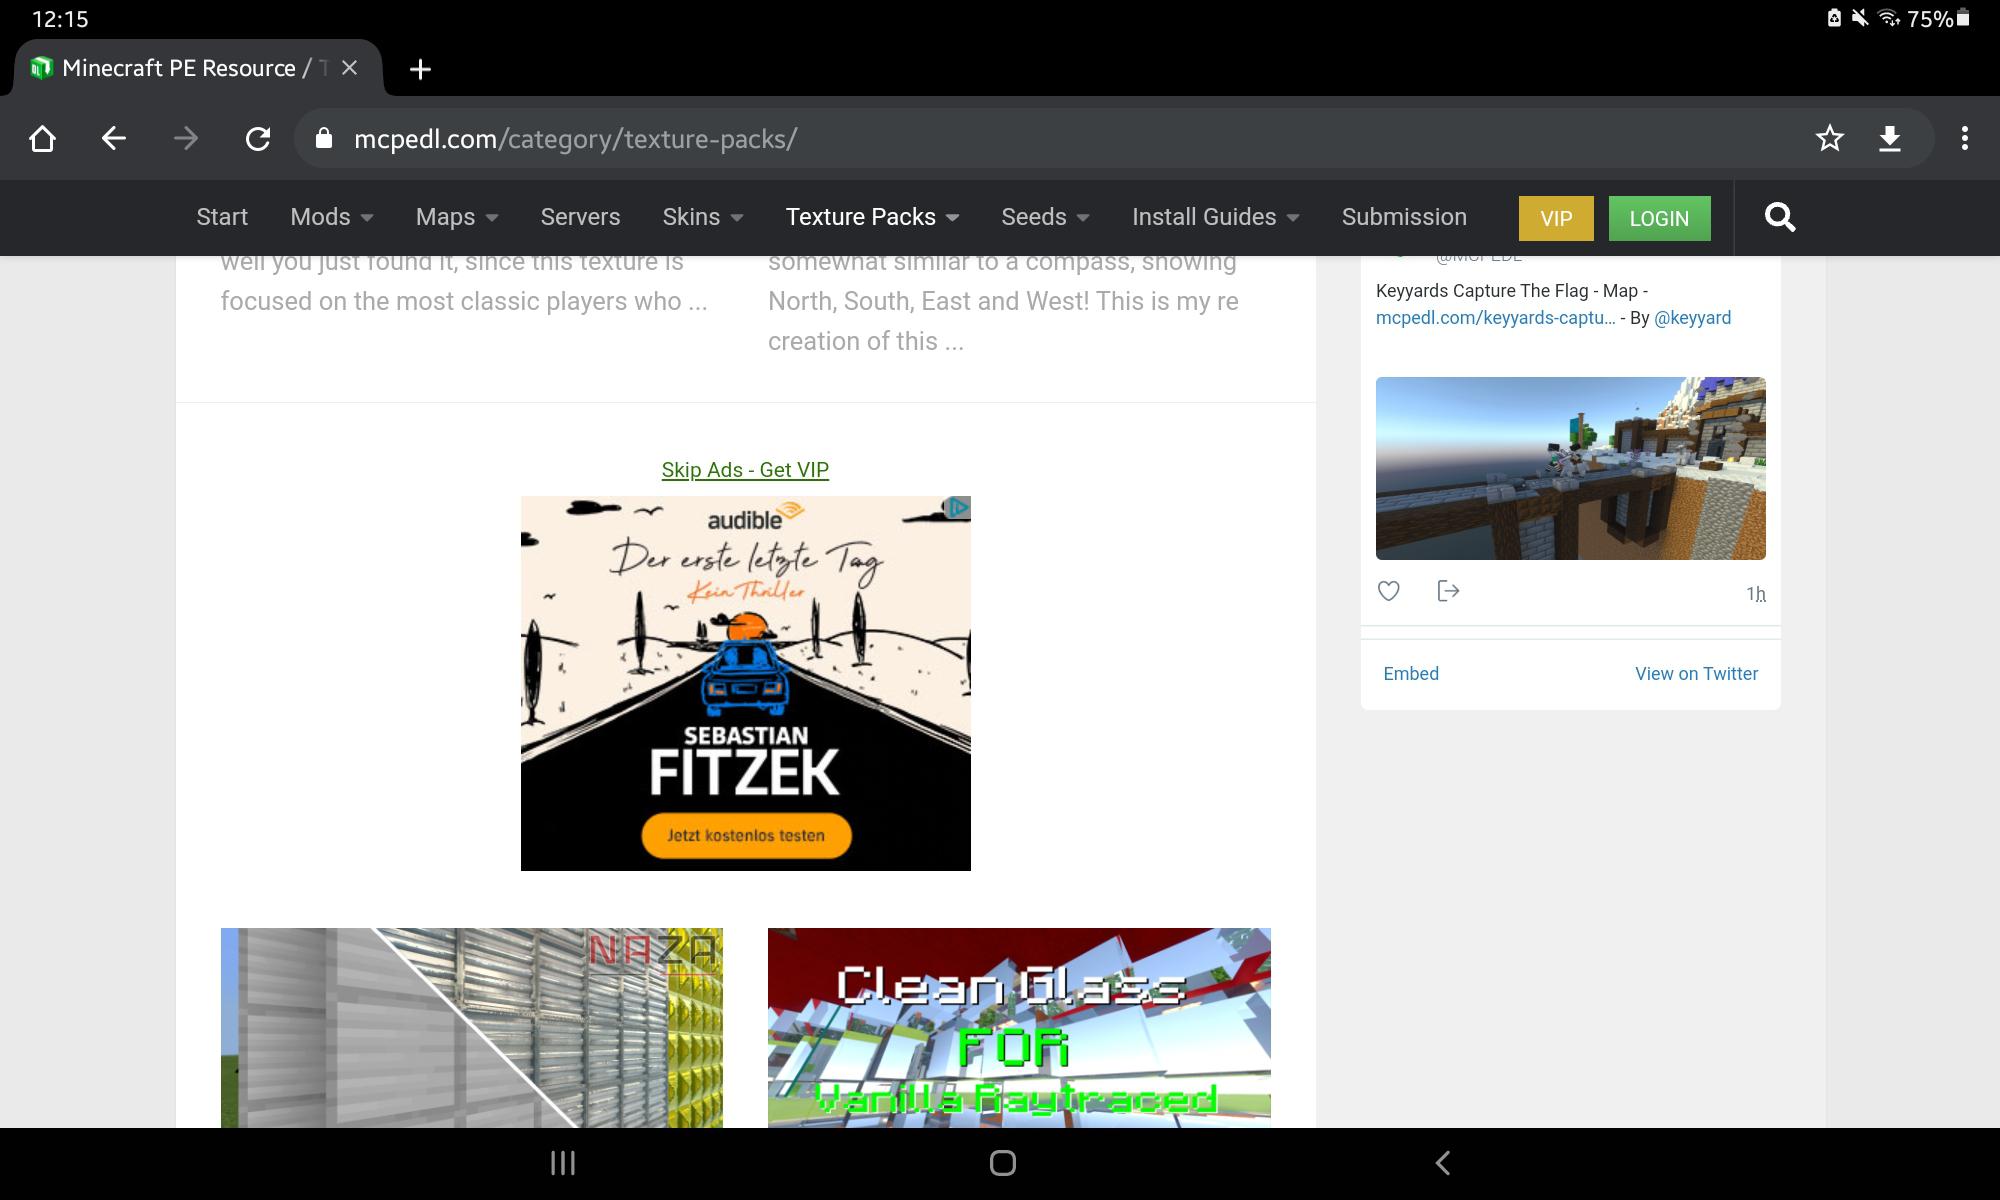Open Chrome's three-dot overflow menu
This screenshot has height=1200, width=2000.
(x=1963, y=138)
